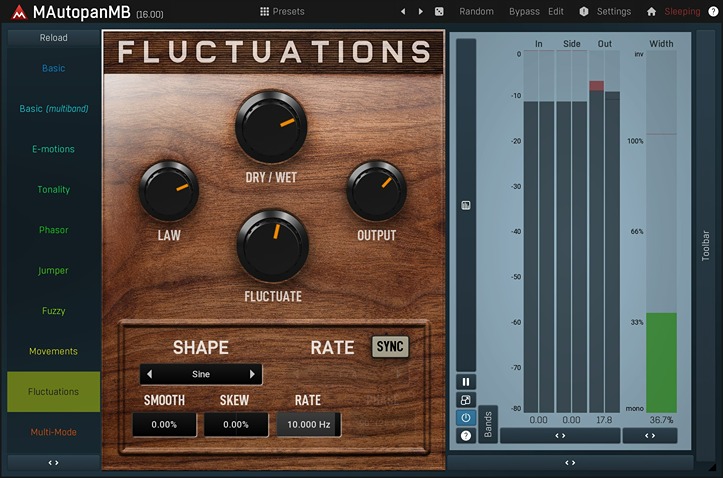Open the Presets grid icon

264,12
